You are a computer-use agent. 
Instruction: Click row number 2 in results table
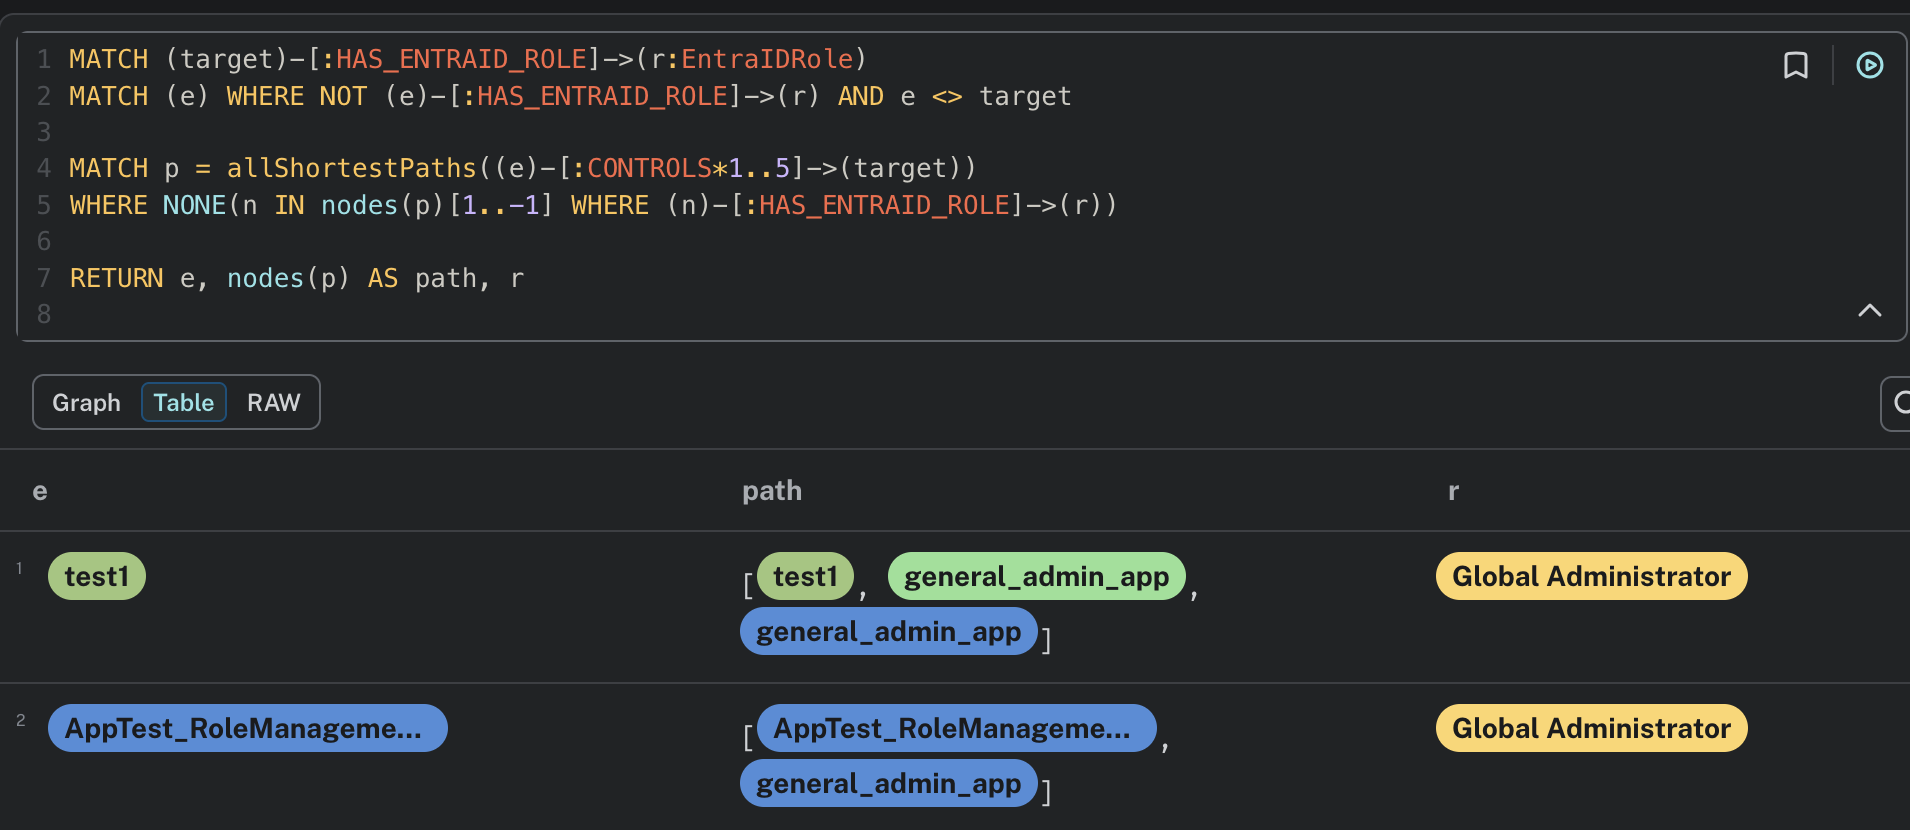click(x=20, y=720)
